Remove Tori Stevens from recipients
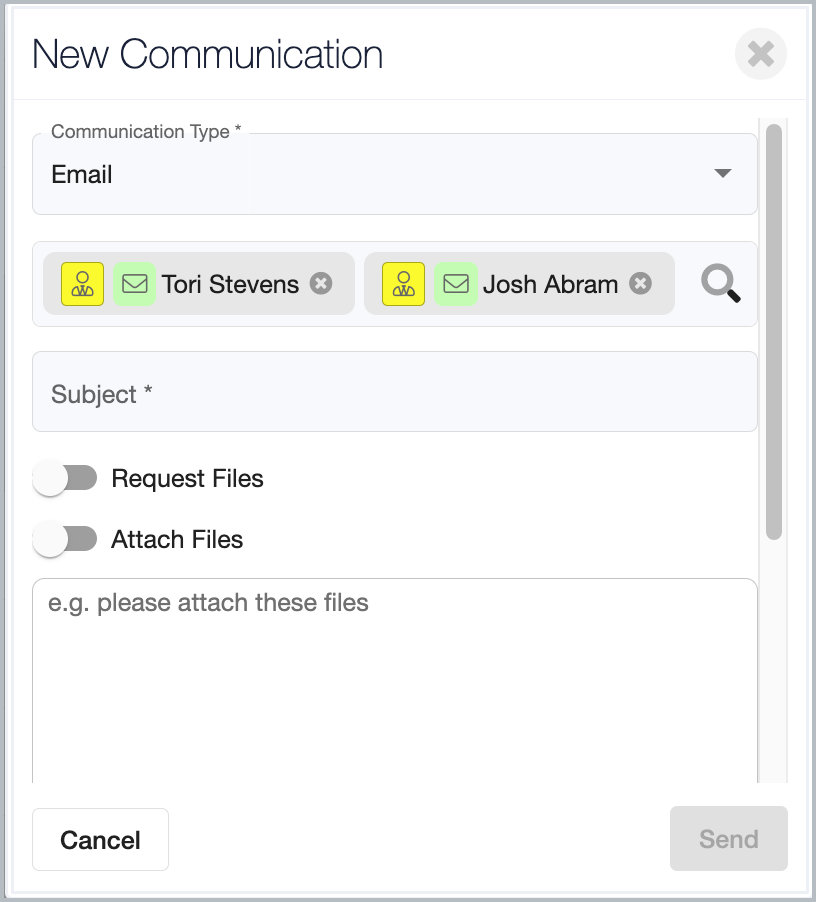 click(321, 283)
